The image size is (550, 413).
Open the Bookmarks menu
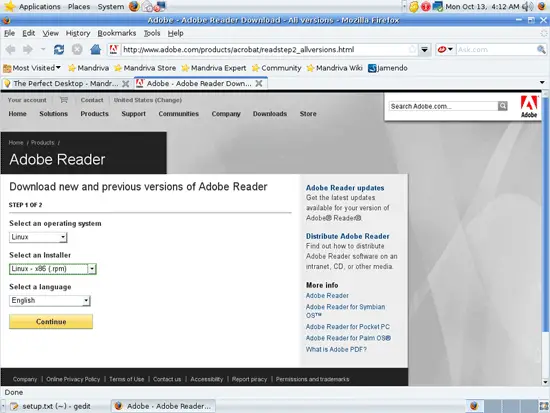point(117,33)
